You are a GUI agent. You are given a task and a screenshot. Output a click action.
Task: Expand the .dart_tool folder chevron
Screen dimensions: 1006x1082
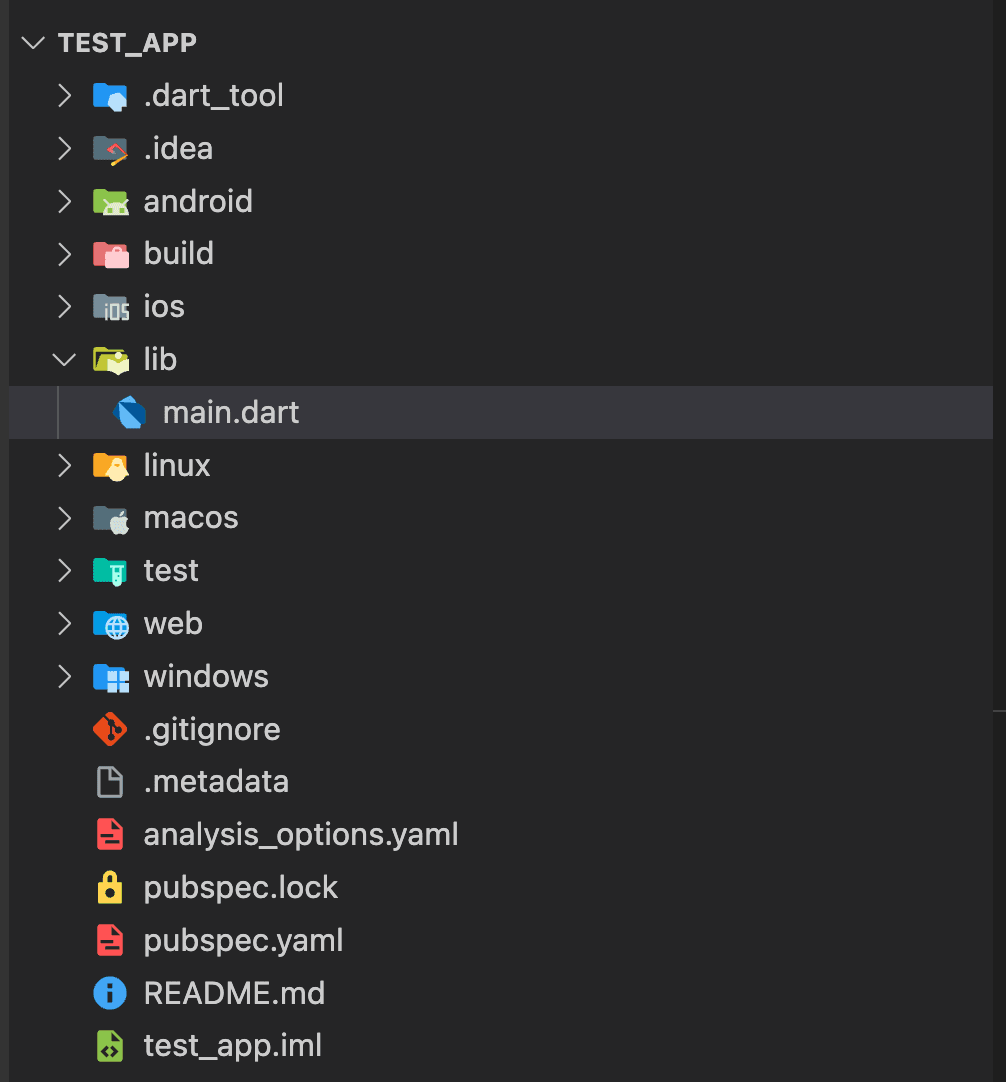[x=64, y=96]
